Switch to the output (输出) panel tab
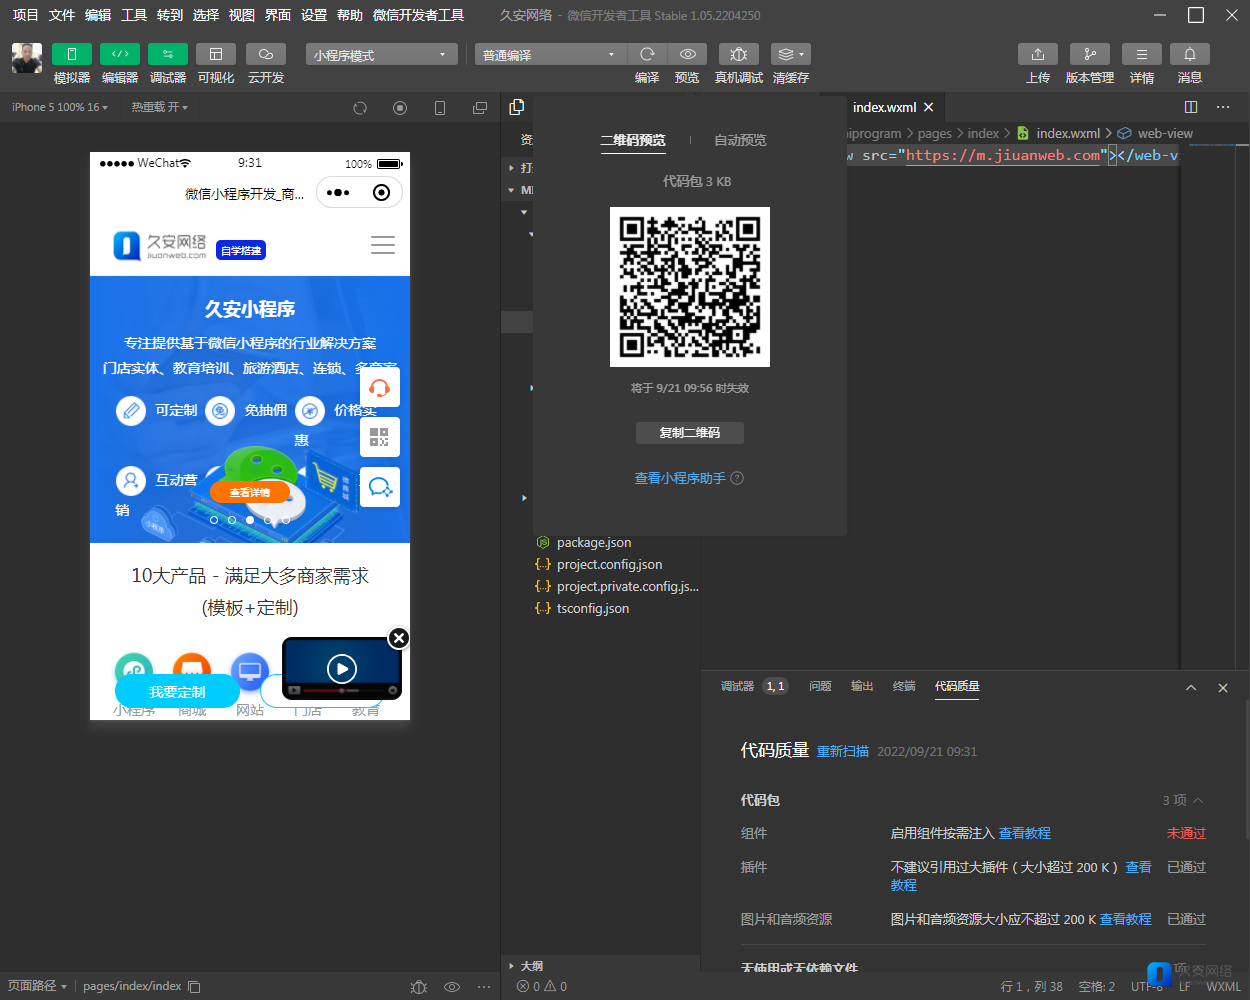Screen dimensions: 1250x1000 tap(862, 686)
